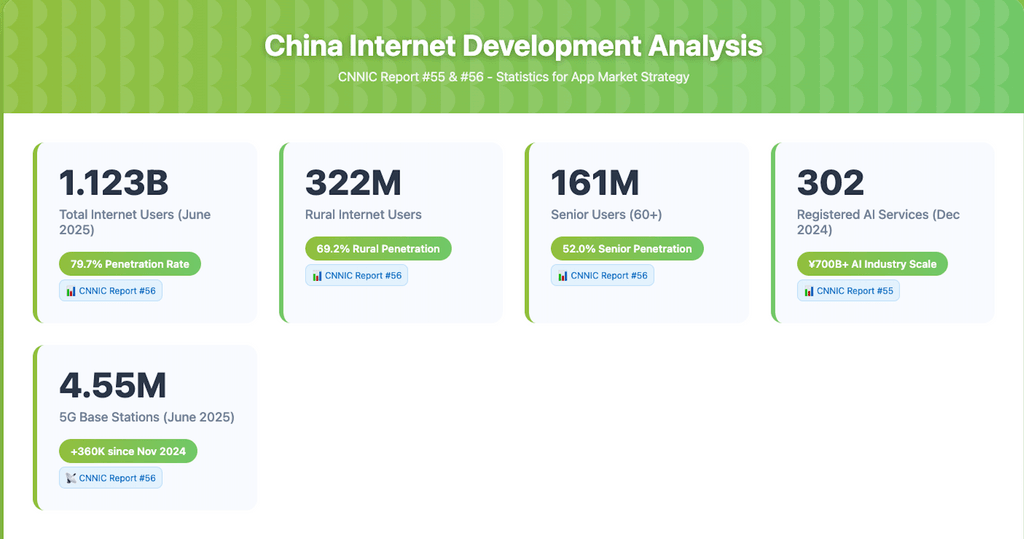Click the satellite icon in the 5G Base Stations card

coord(71,478)
